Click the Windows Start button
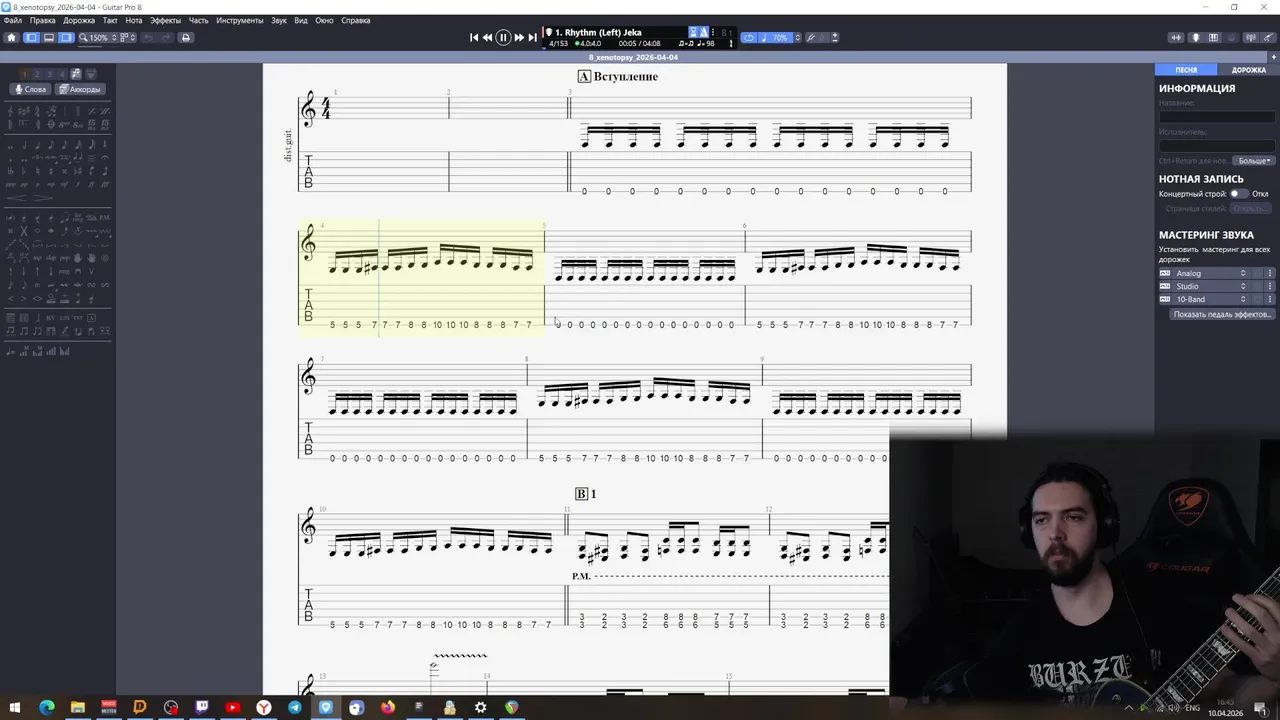This screenshot has height=720, width=1280. (x=15, y=707)
